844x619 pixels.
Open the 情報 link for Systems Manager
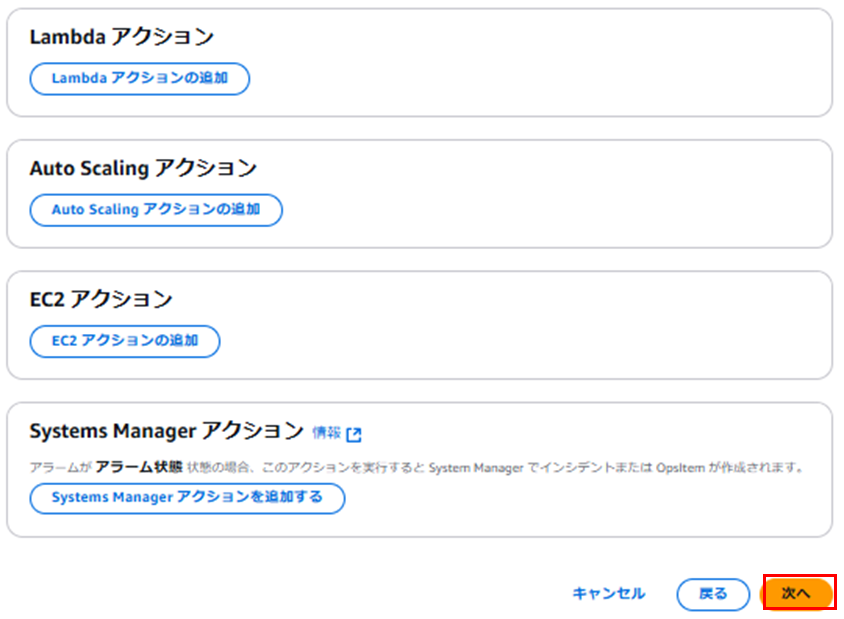[x=326, y=433]
